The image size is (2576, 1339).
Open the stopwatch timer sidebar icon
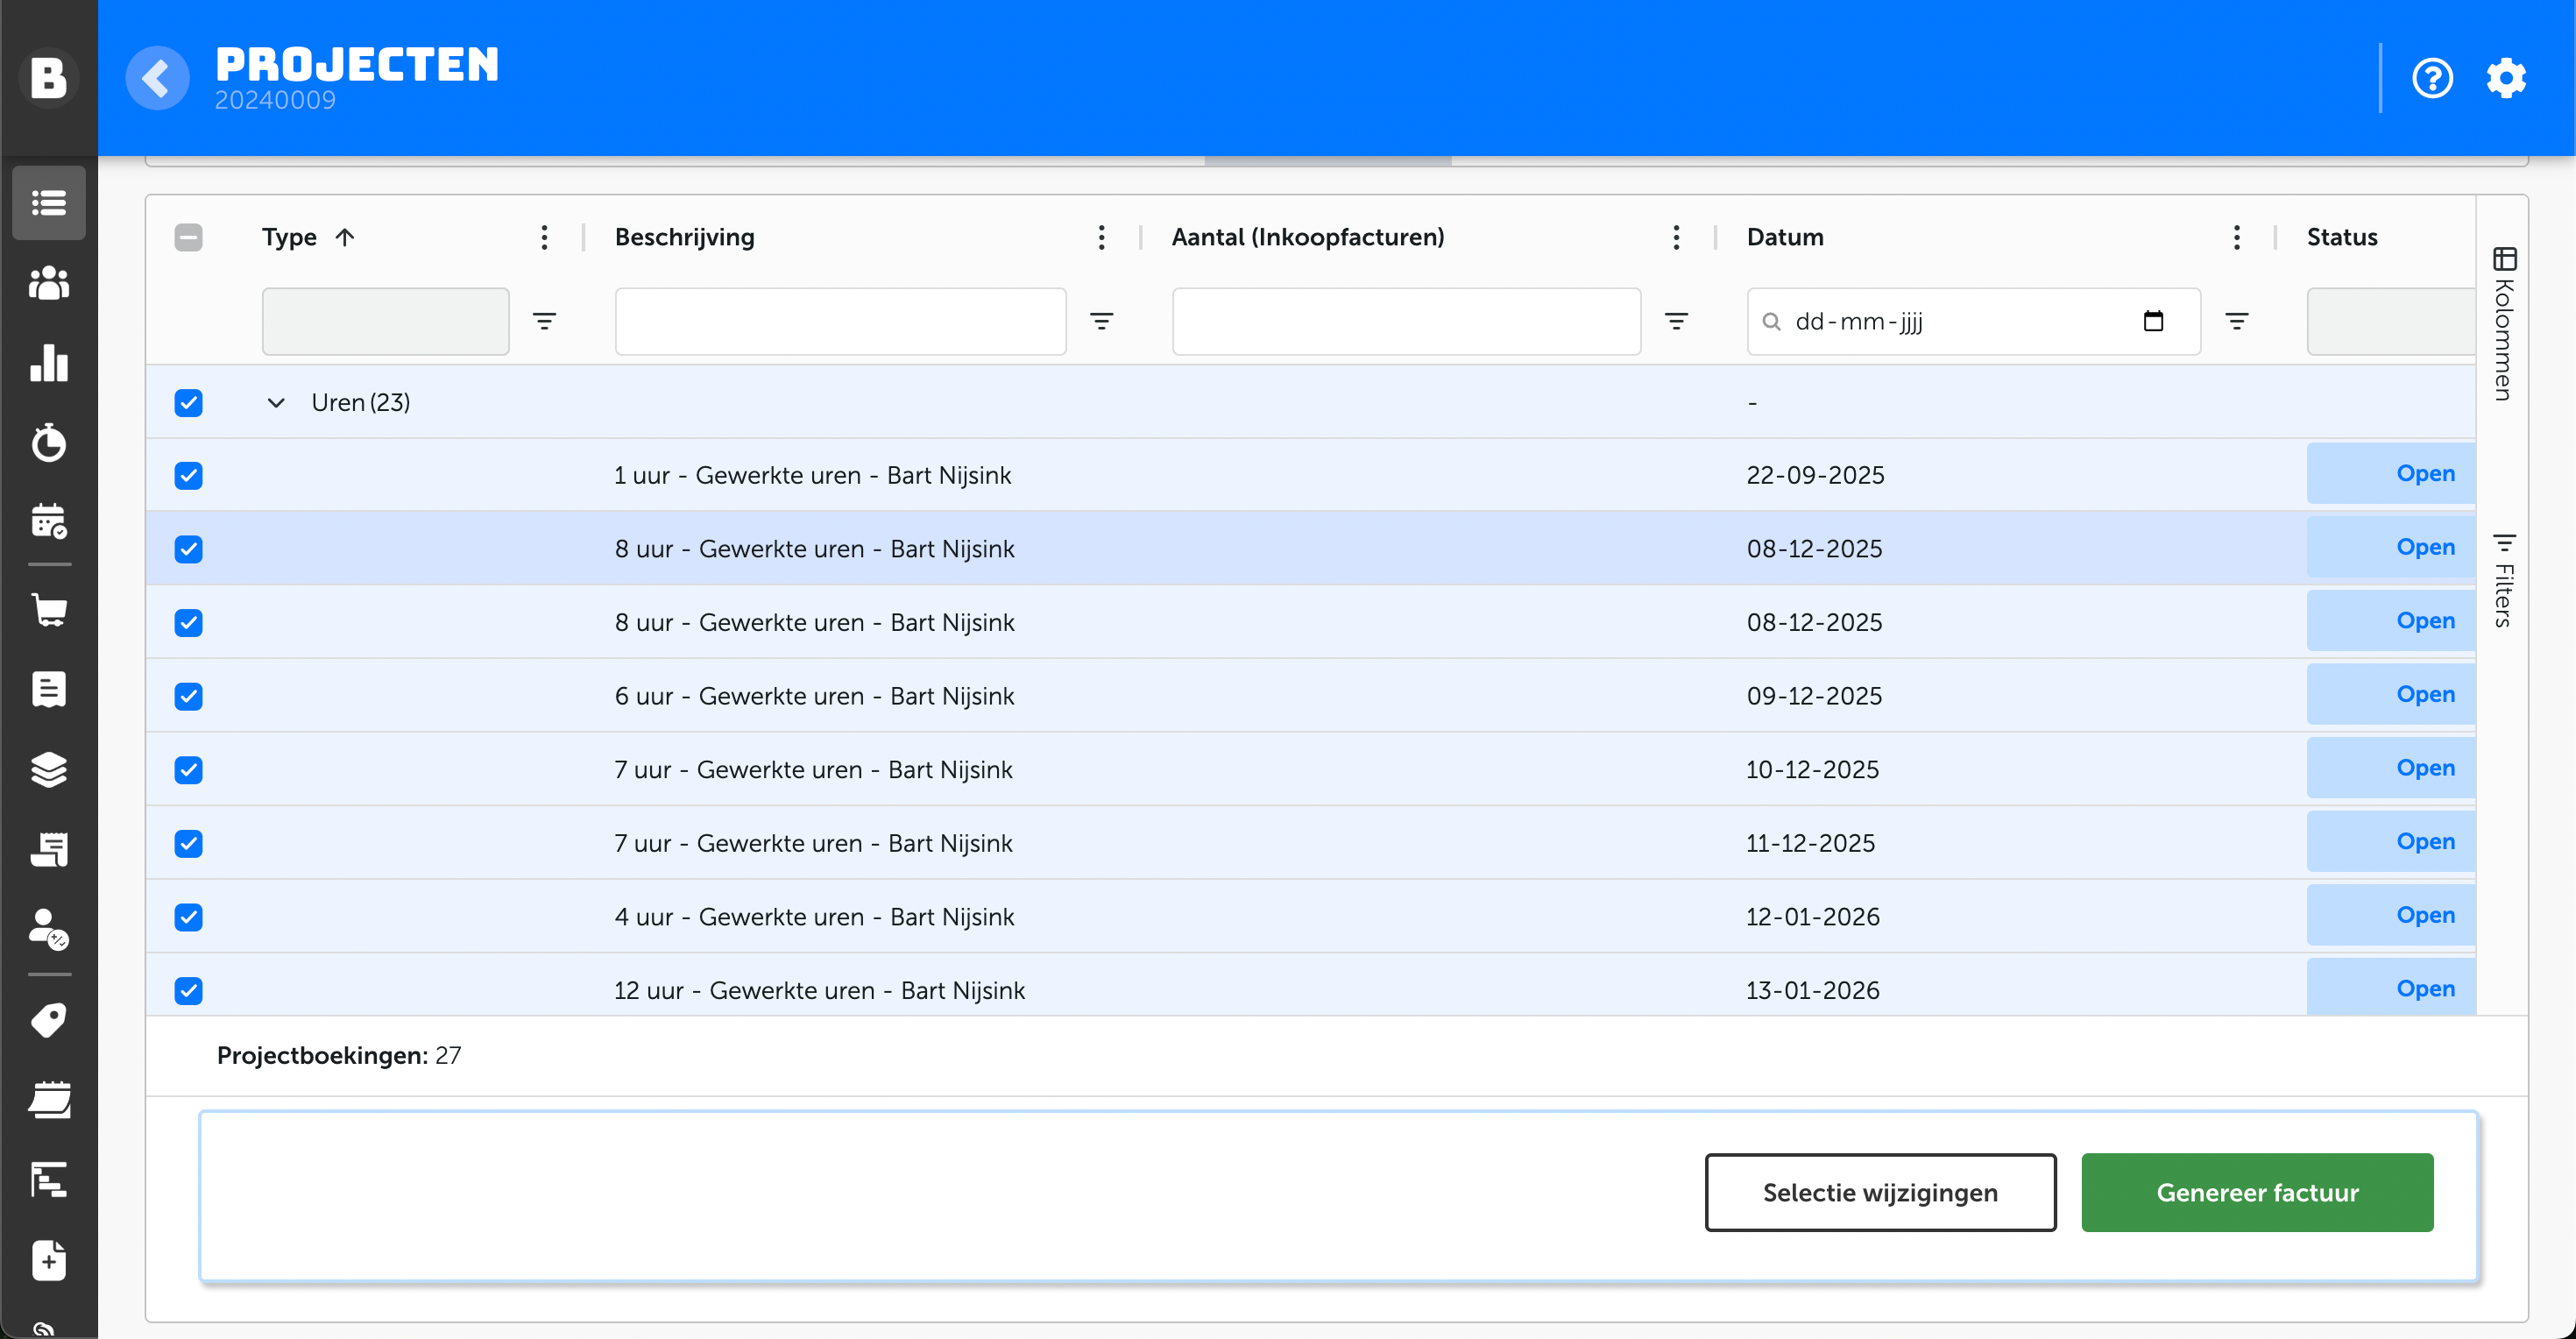click(x=48, y=442)
